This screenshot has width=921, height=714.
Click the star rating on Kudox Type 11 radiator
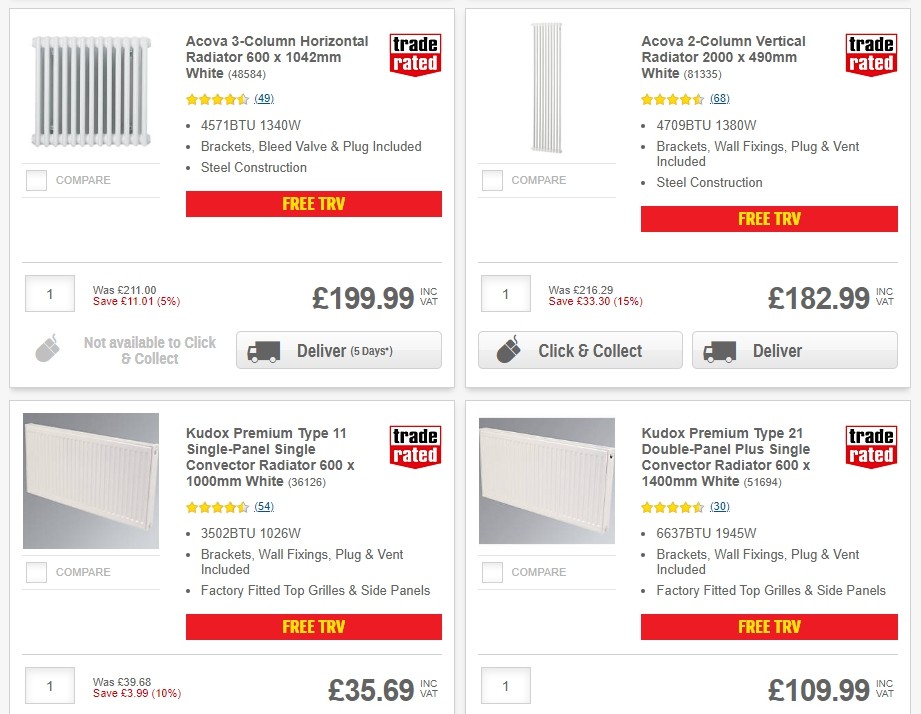click(x=213, y=507)
